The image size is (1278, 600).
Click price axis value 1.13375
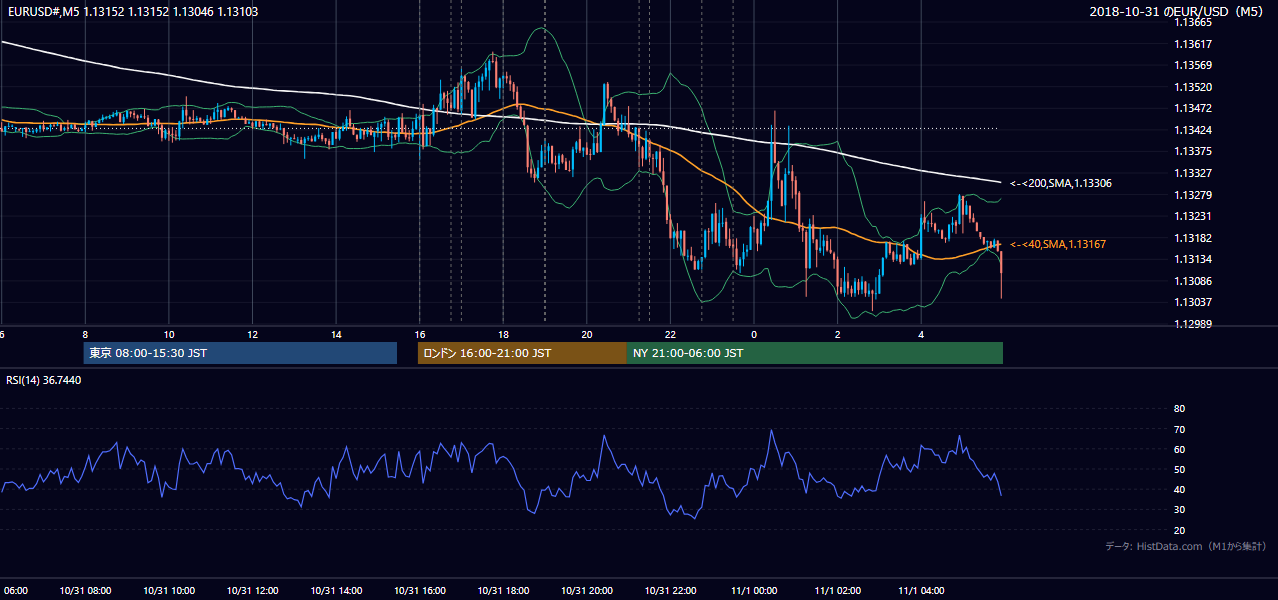(x=1195, y=151)
